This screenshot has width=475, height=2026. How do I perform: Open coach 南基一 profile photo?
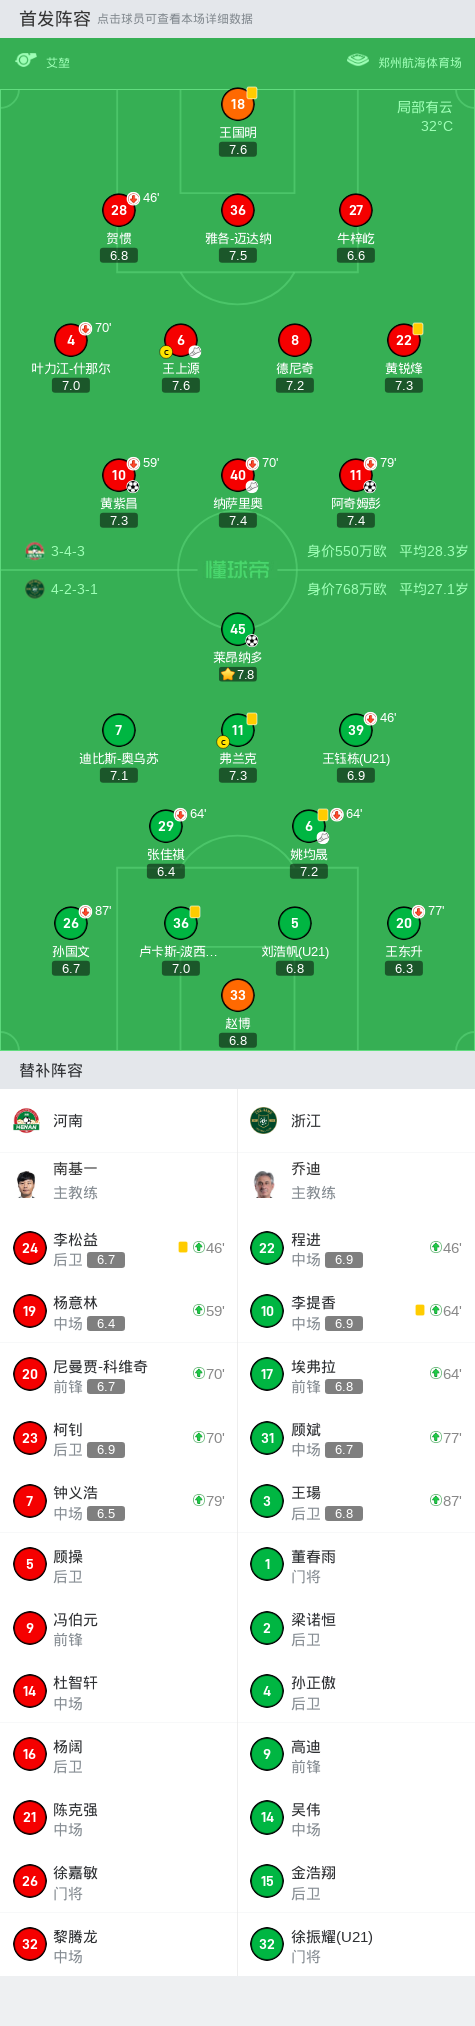26,1183
